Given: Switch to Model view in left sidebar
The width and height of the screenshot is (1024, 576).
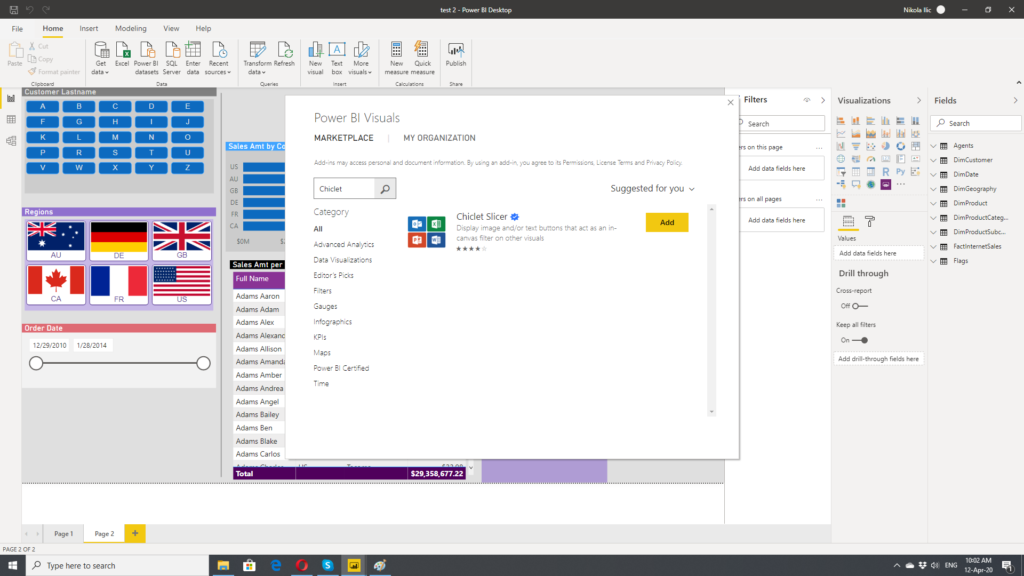Looking at the screenshot, I should click(x=11, y=141).
